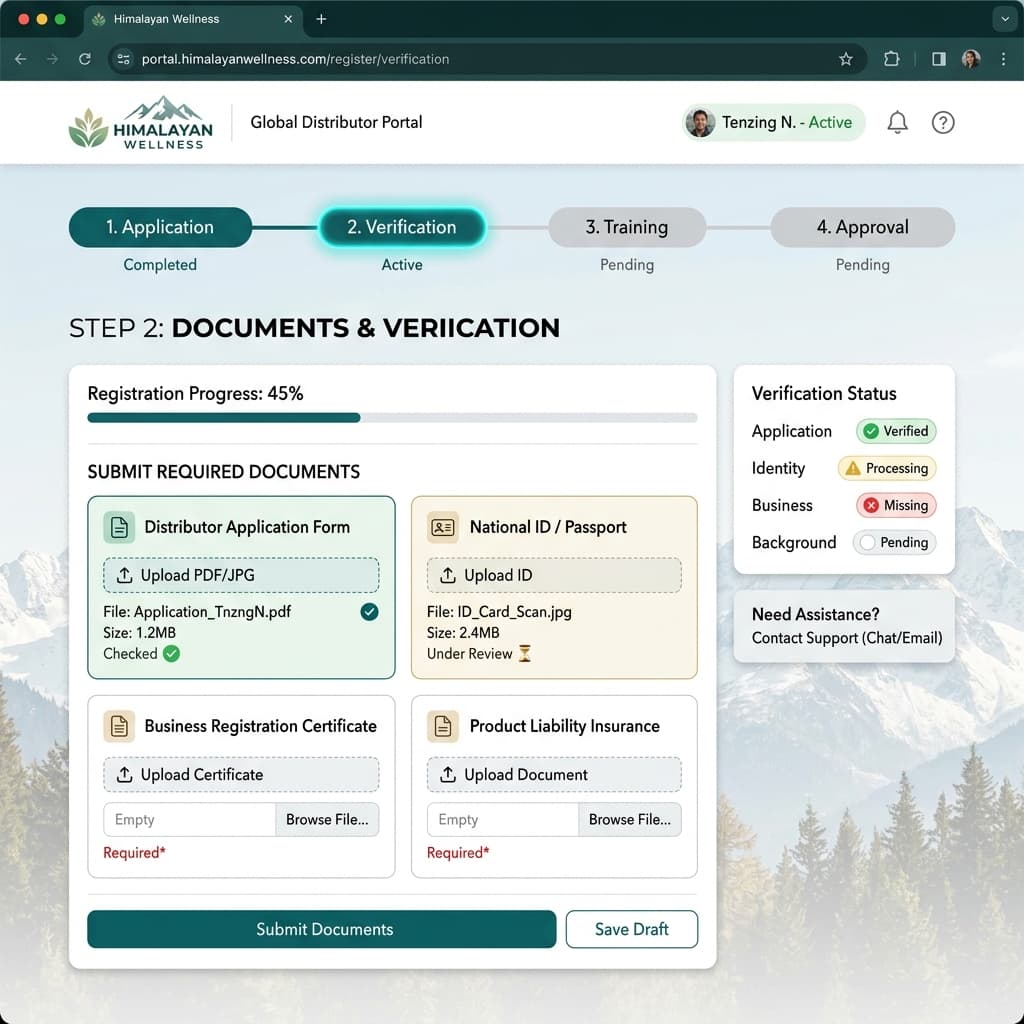Click upload arrow icon in Upload Certificate
1024x1024 pixels.
[124, 775]
